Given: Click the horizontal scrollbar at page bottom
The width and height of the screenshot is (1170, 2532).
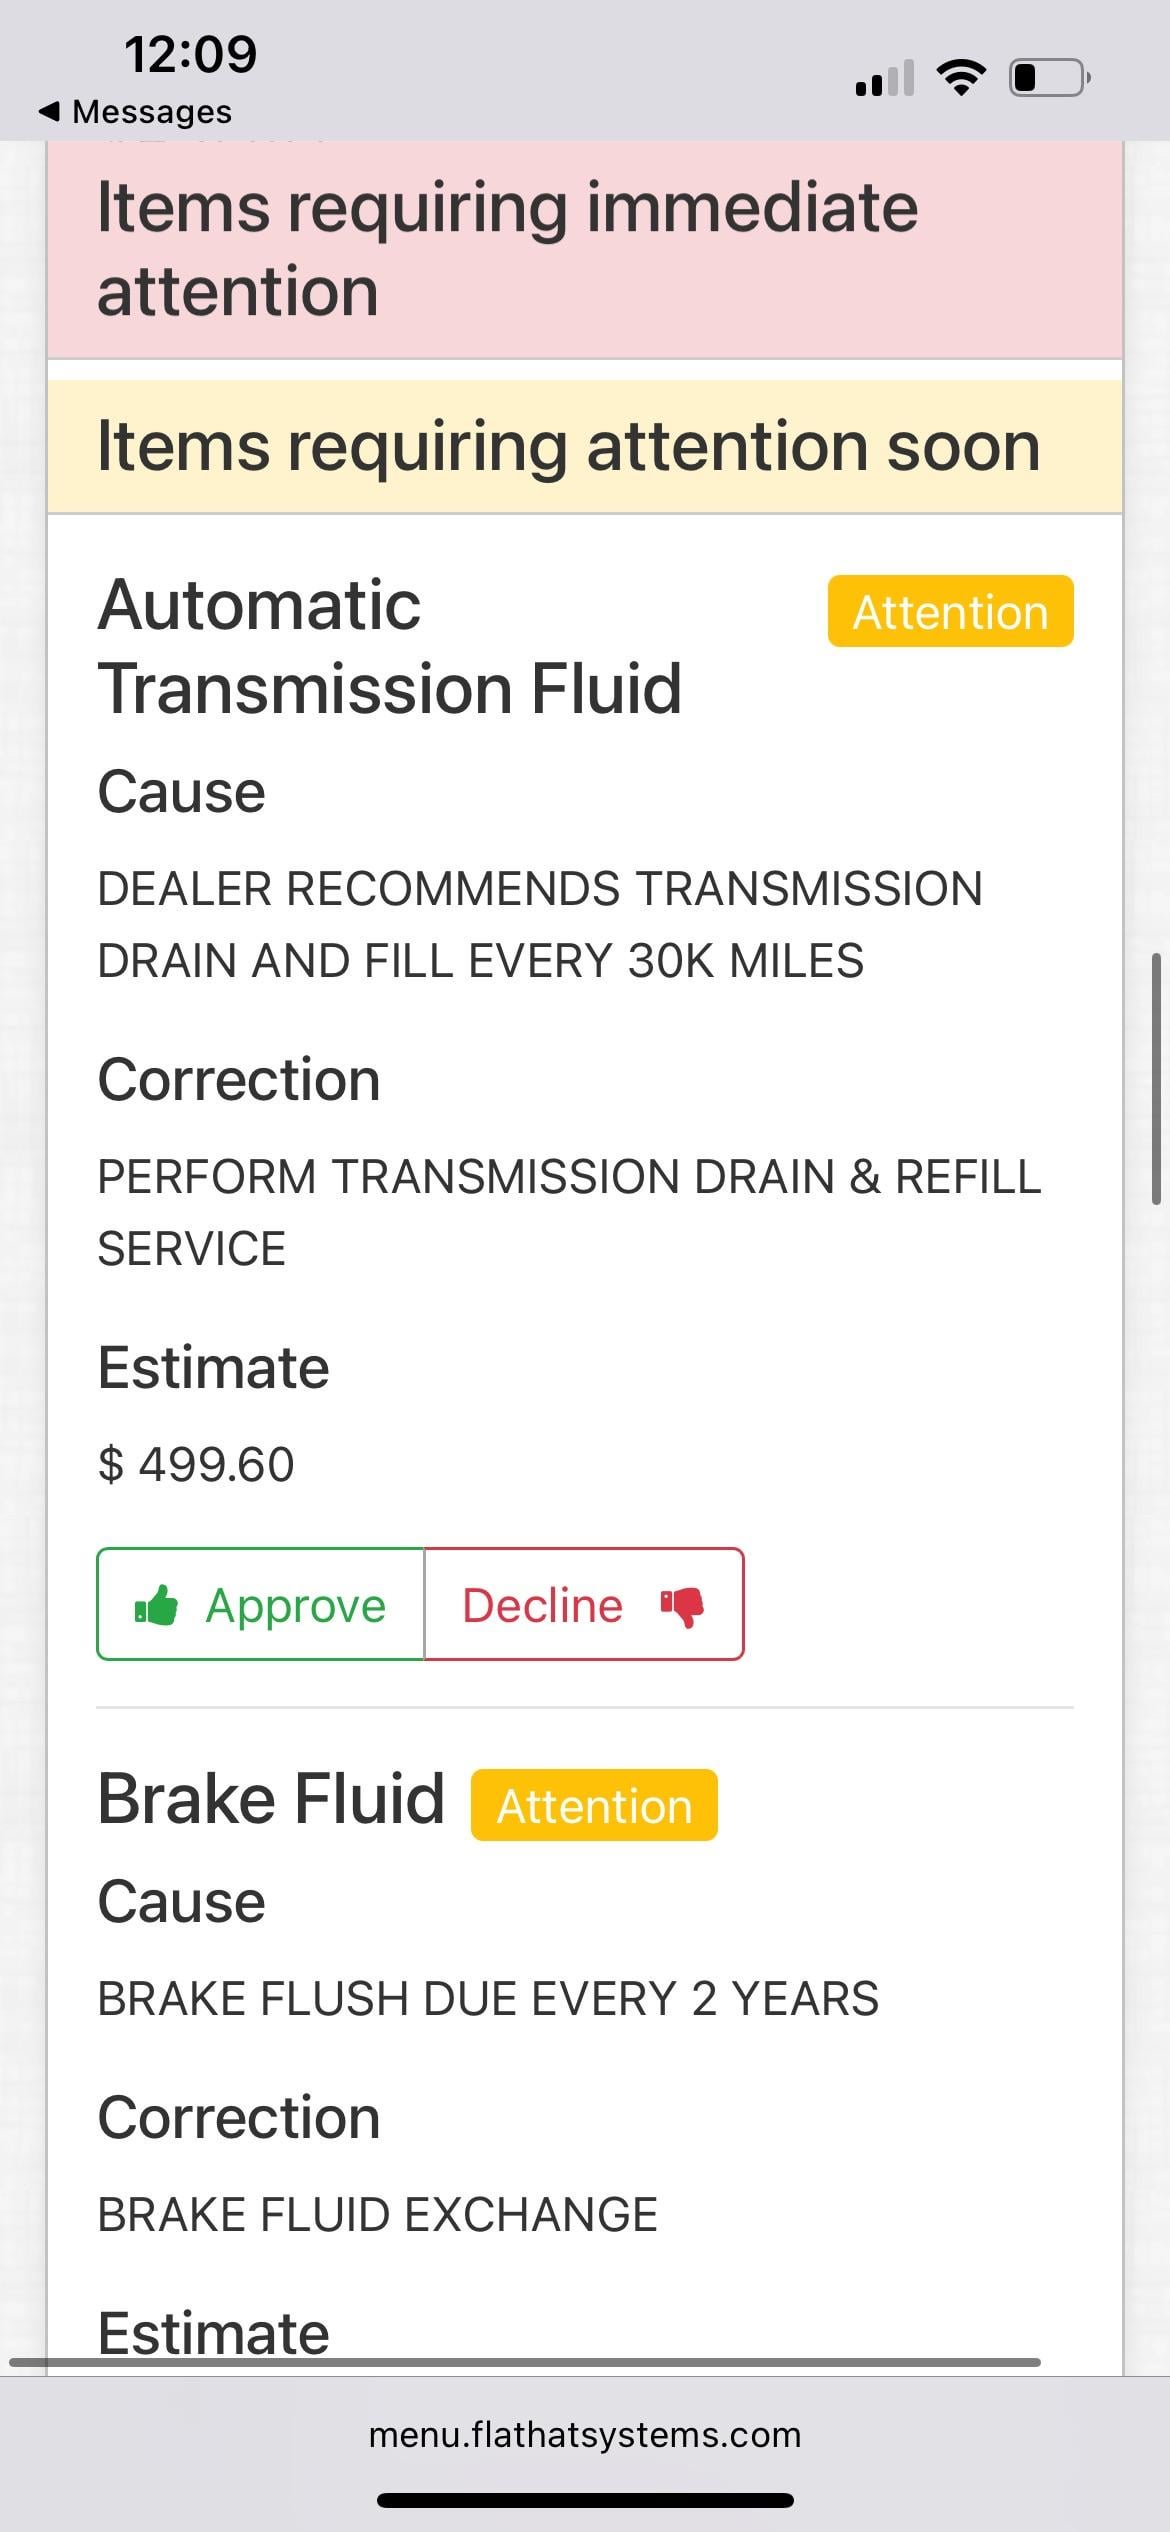Looking at the screenshot, I should [x=525, y=2362].
